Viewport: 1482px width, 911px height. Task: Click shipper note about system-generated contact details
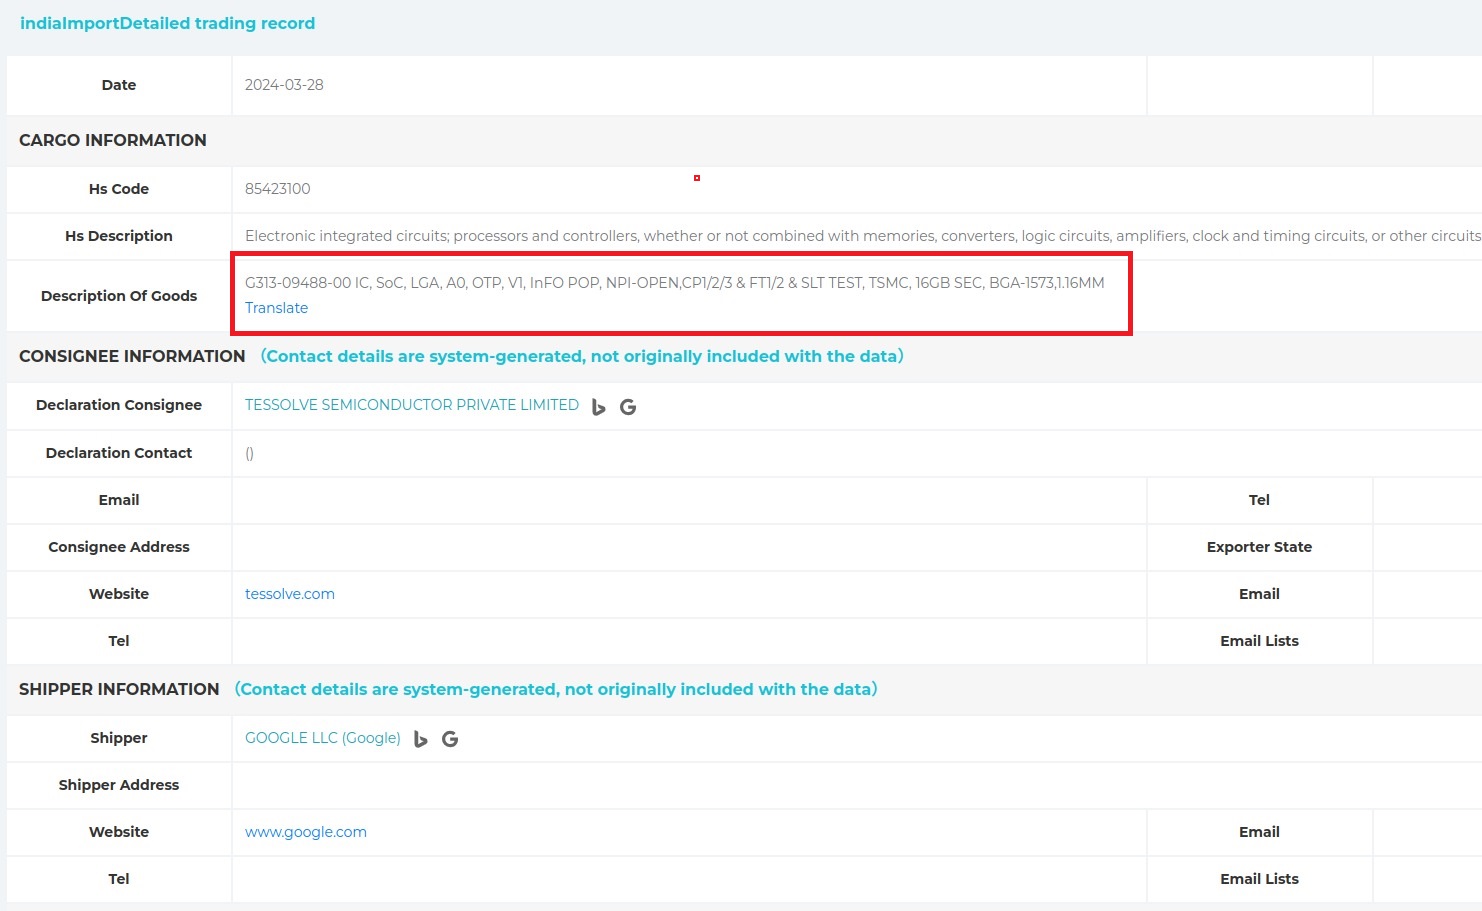coord(556,689)
